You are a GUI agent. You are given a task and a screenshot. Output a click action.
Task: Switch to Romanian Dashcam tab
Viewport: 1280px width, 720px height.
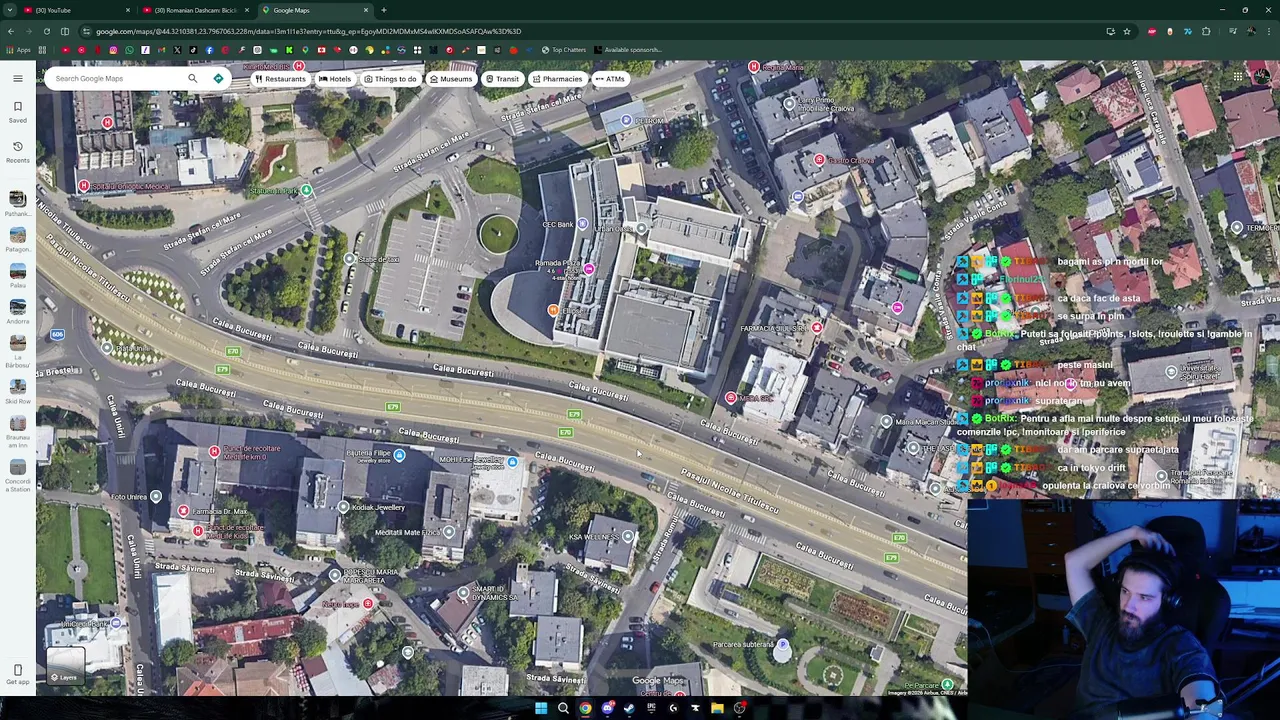point(195,10)
